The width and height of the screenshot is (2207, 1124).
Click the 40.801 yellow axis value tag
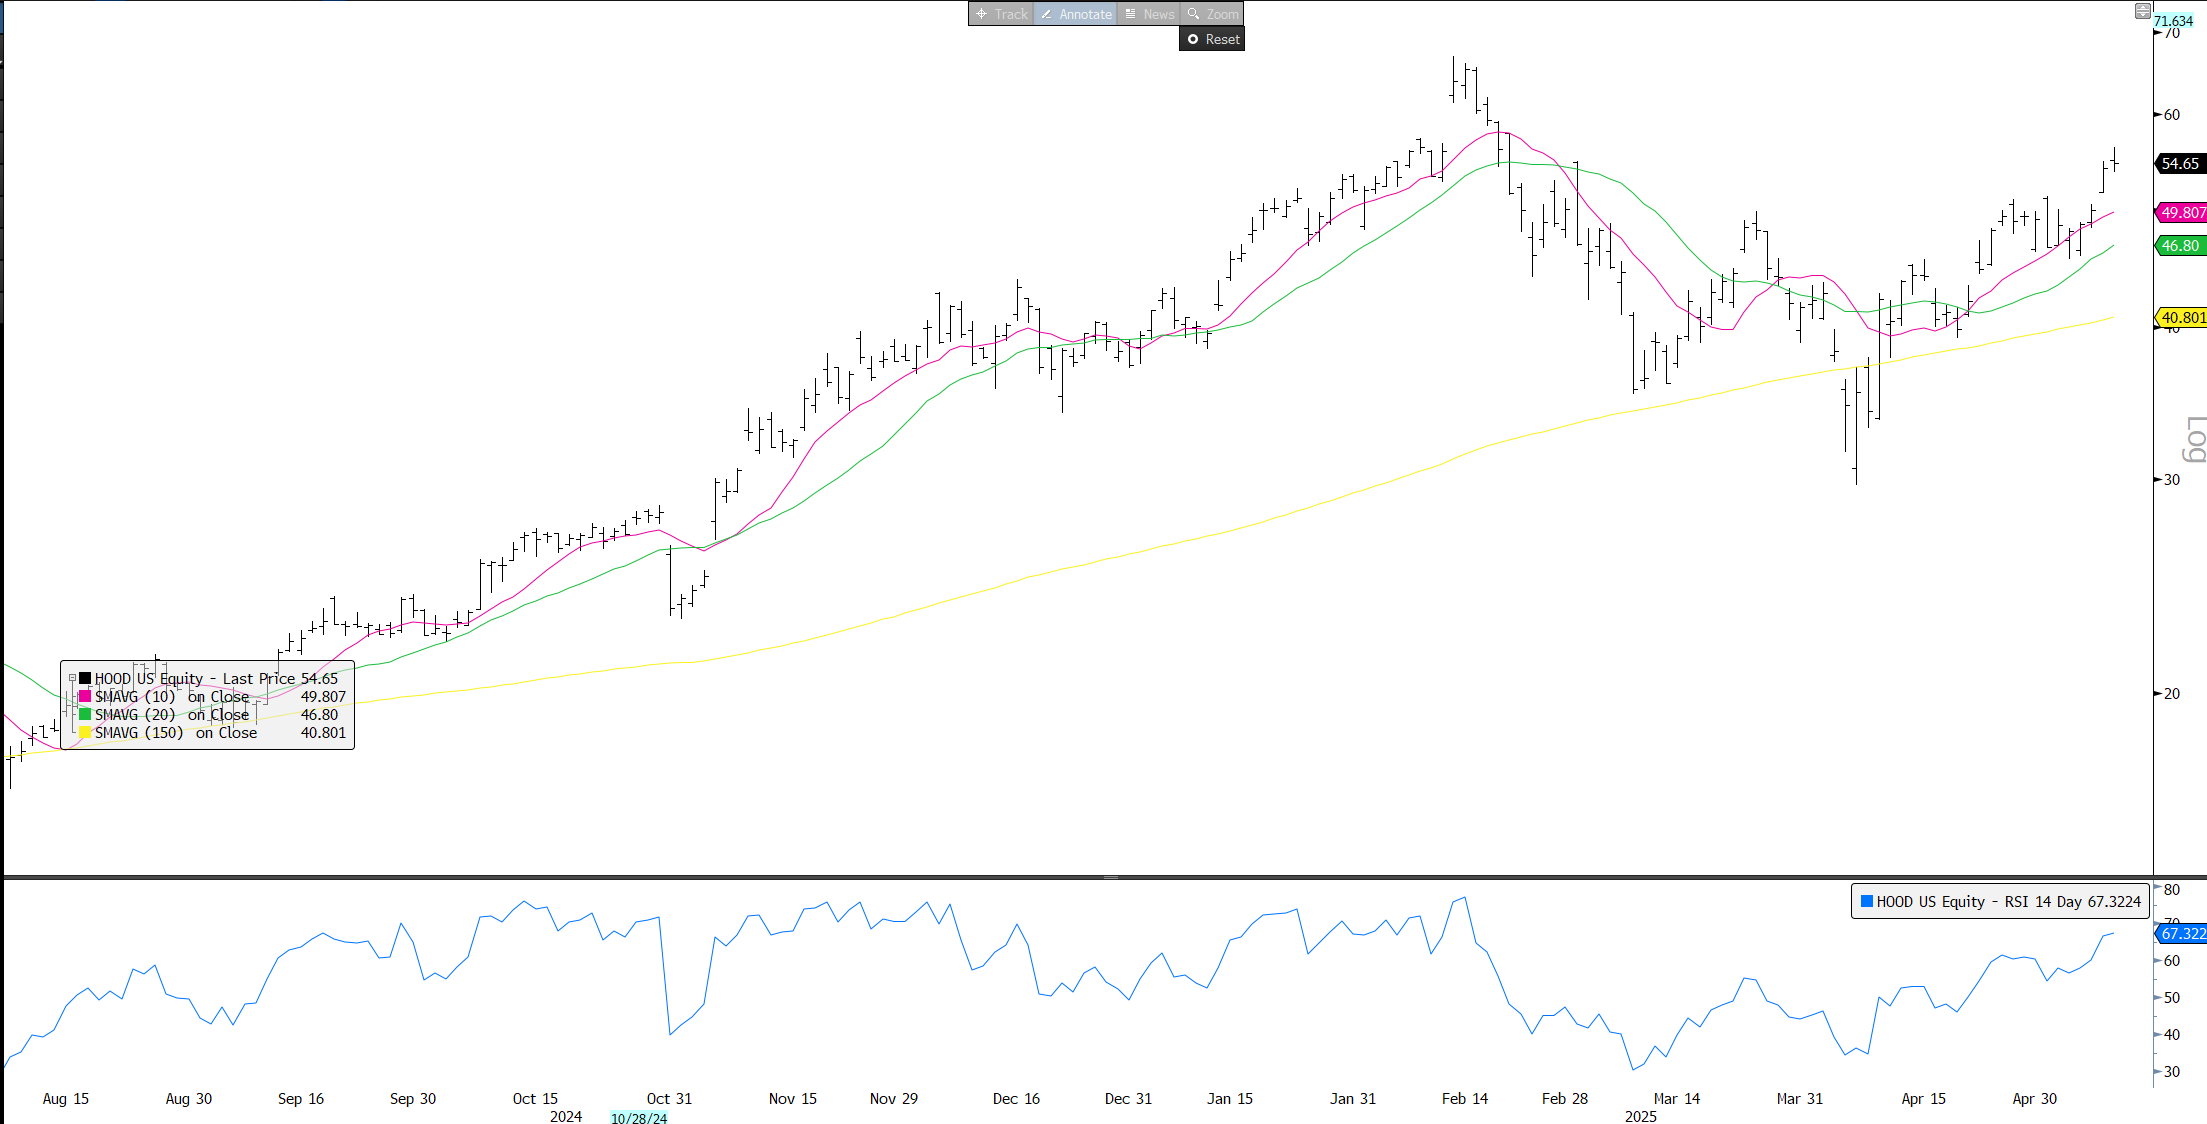point(2182,317)
